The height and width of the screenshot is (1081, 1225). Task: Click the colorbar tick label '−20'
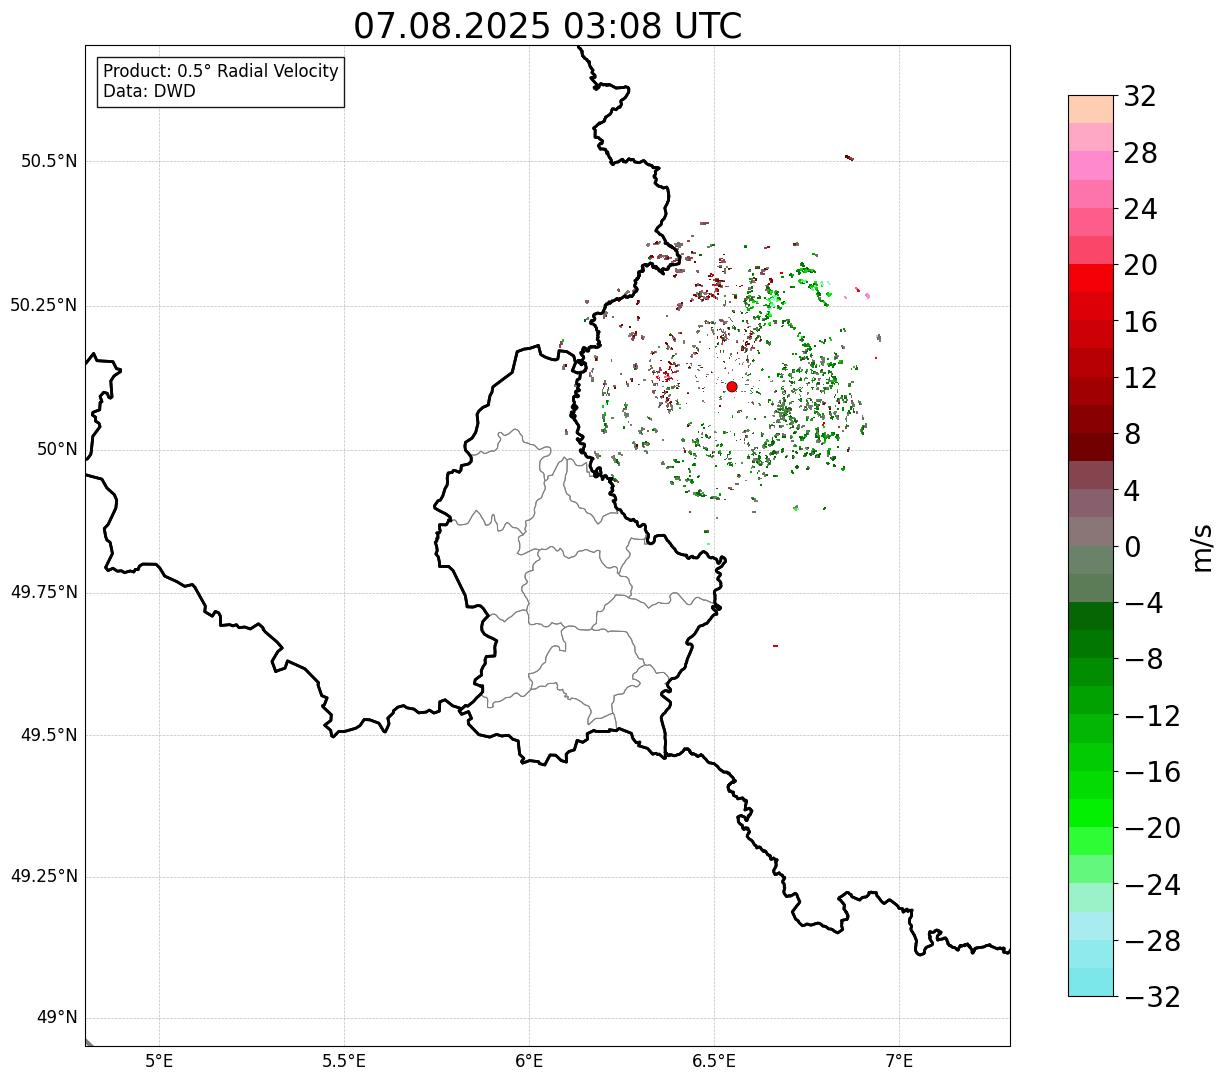(1152, 829)
